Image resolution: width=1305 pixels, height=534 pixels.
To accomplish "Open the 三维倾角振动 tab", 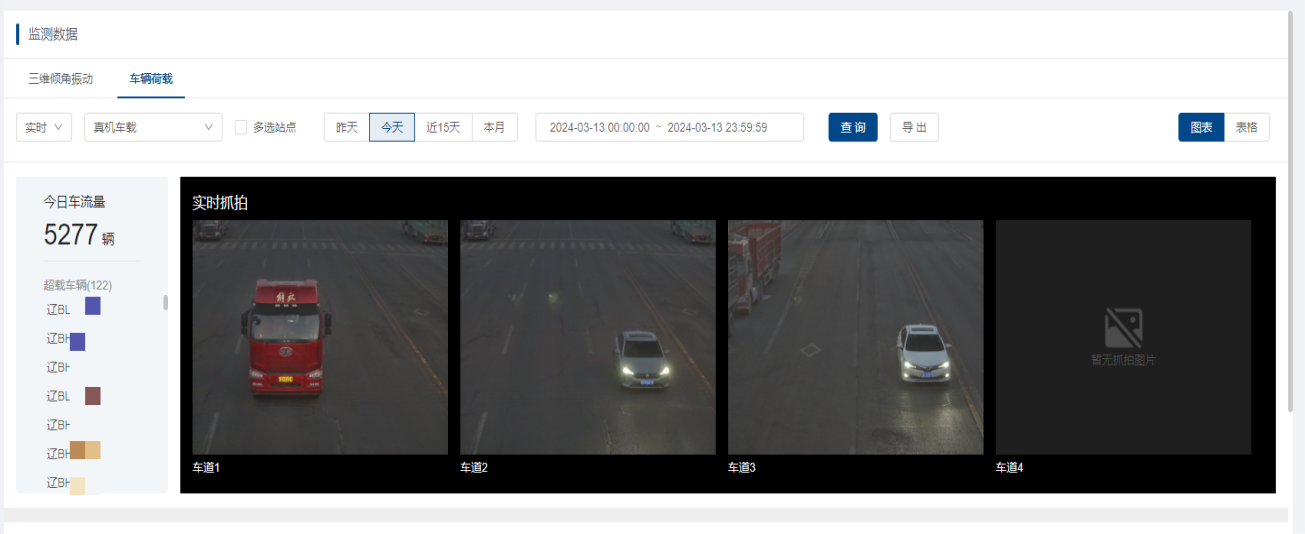I will (61, 79).
